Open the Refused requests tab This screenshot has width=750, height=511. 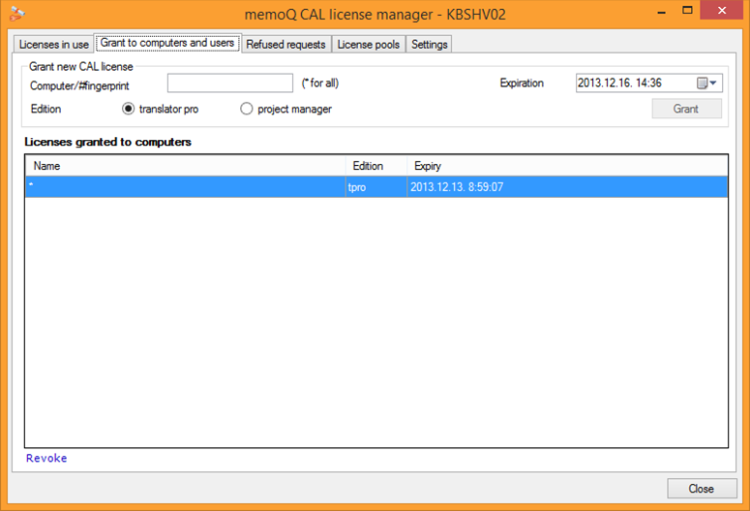point(286,44)
